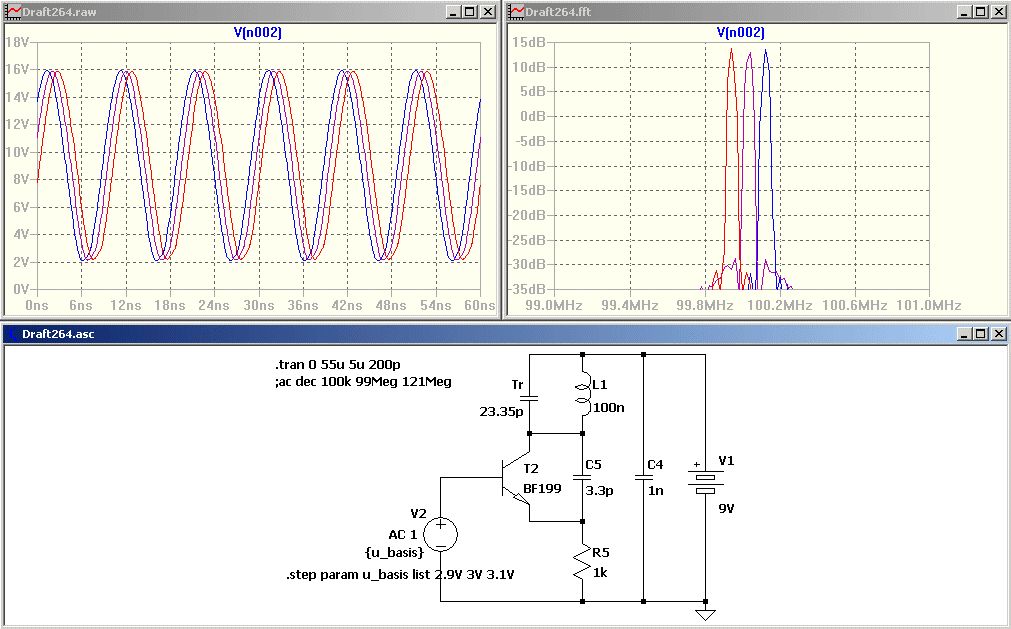This screenshot has width=1011, height=629.
Task: Maximize the Draft264.raw waveform window
Action: (x=469, y=12)
